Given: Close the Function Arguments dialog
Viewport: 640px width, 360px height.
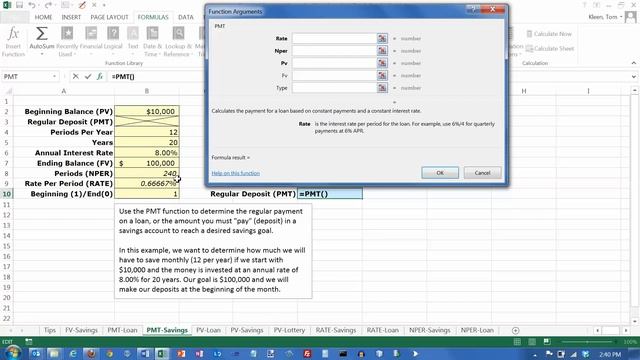Looking at the screenshot, I should (x=493, y=9).
